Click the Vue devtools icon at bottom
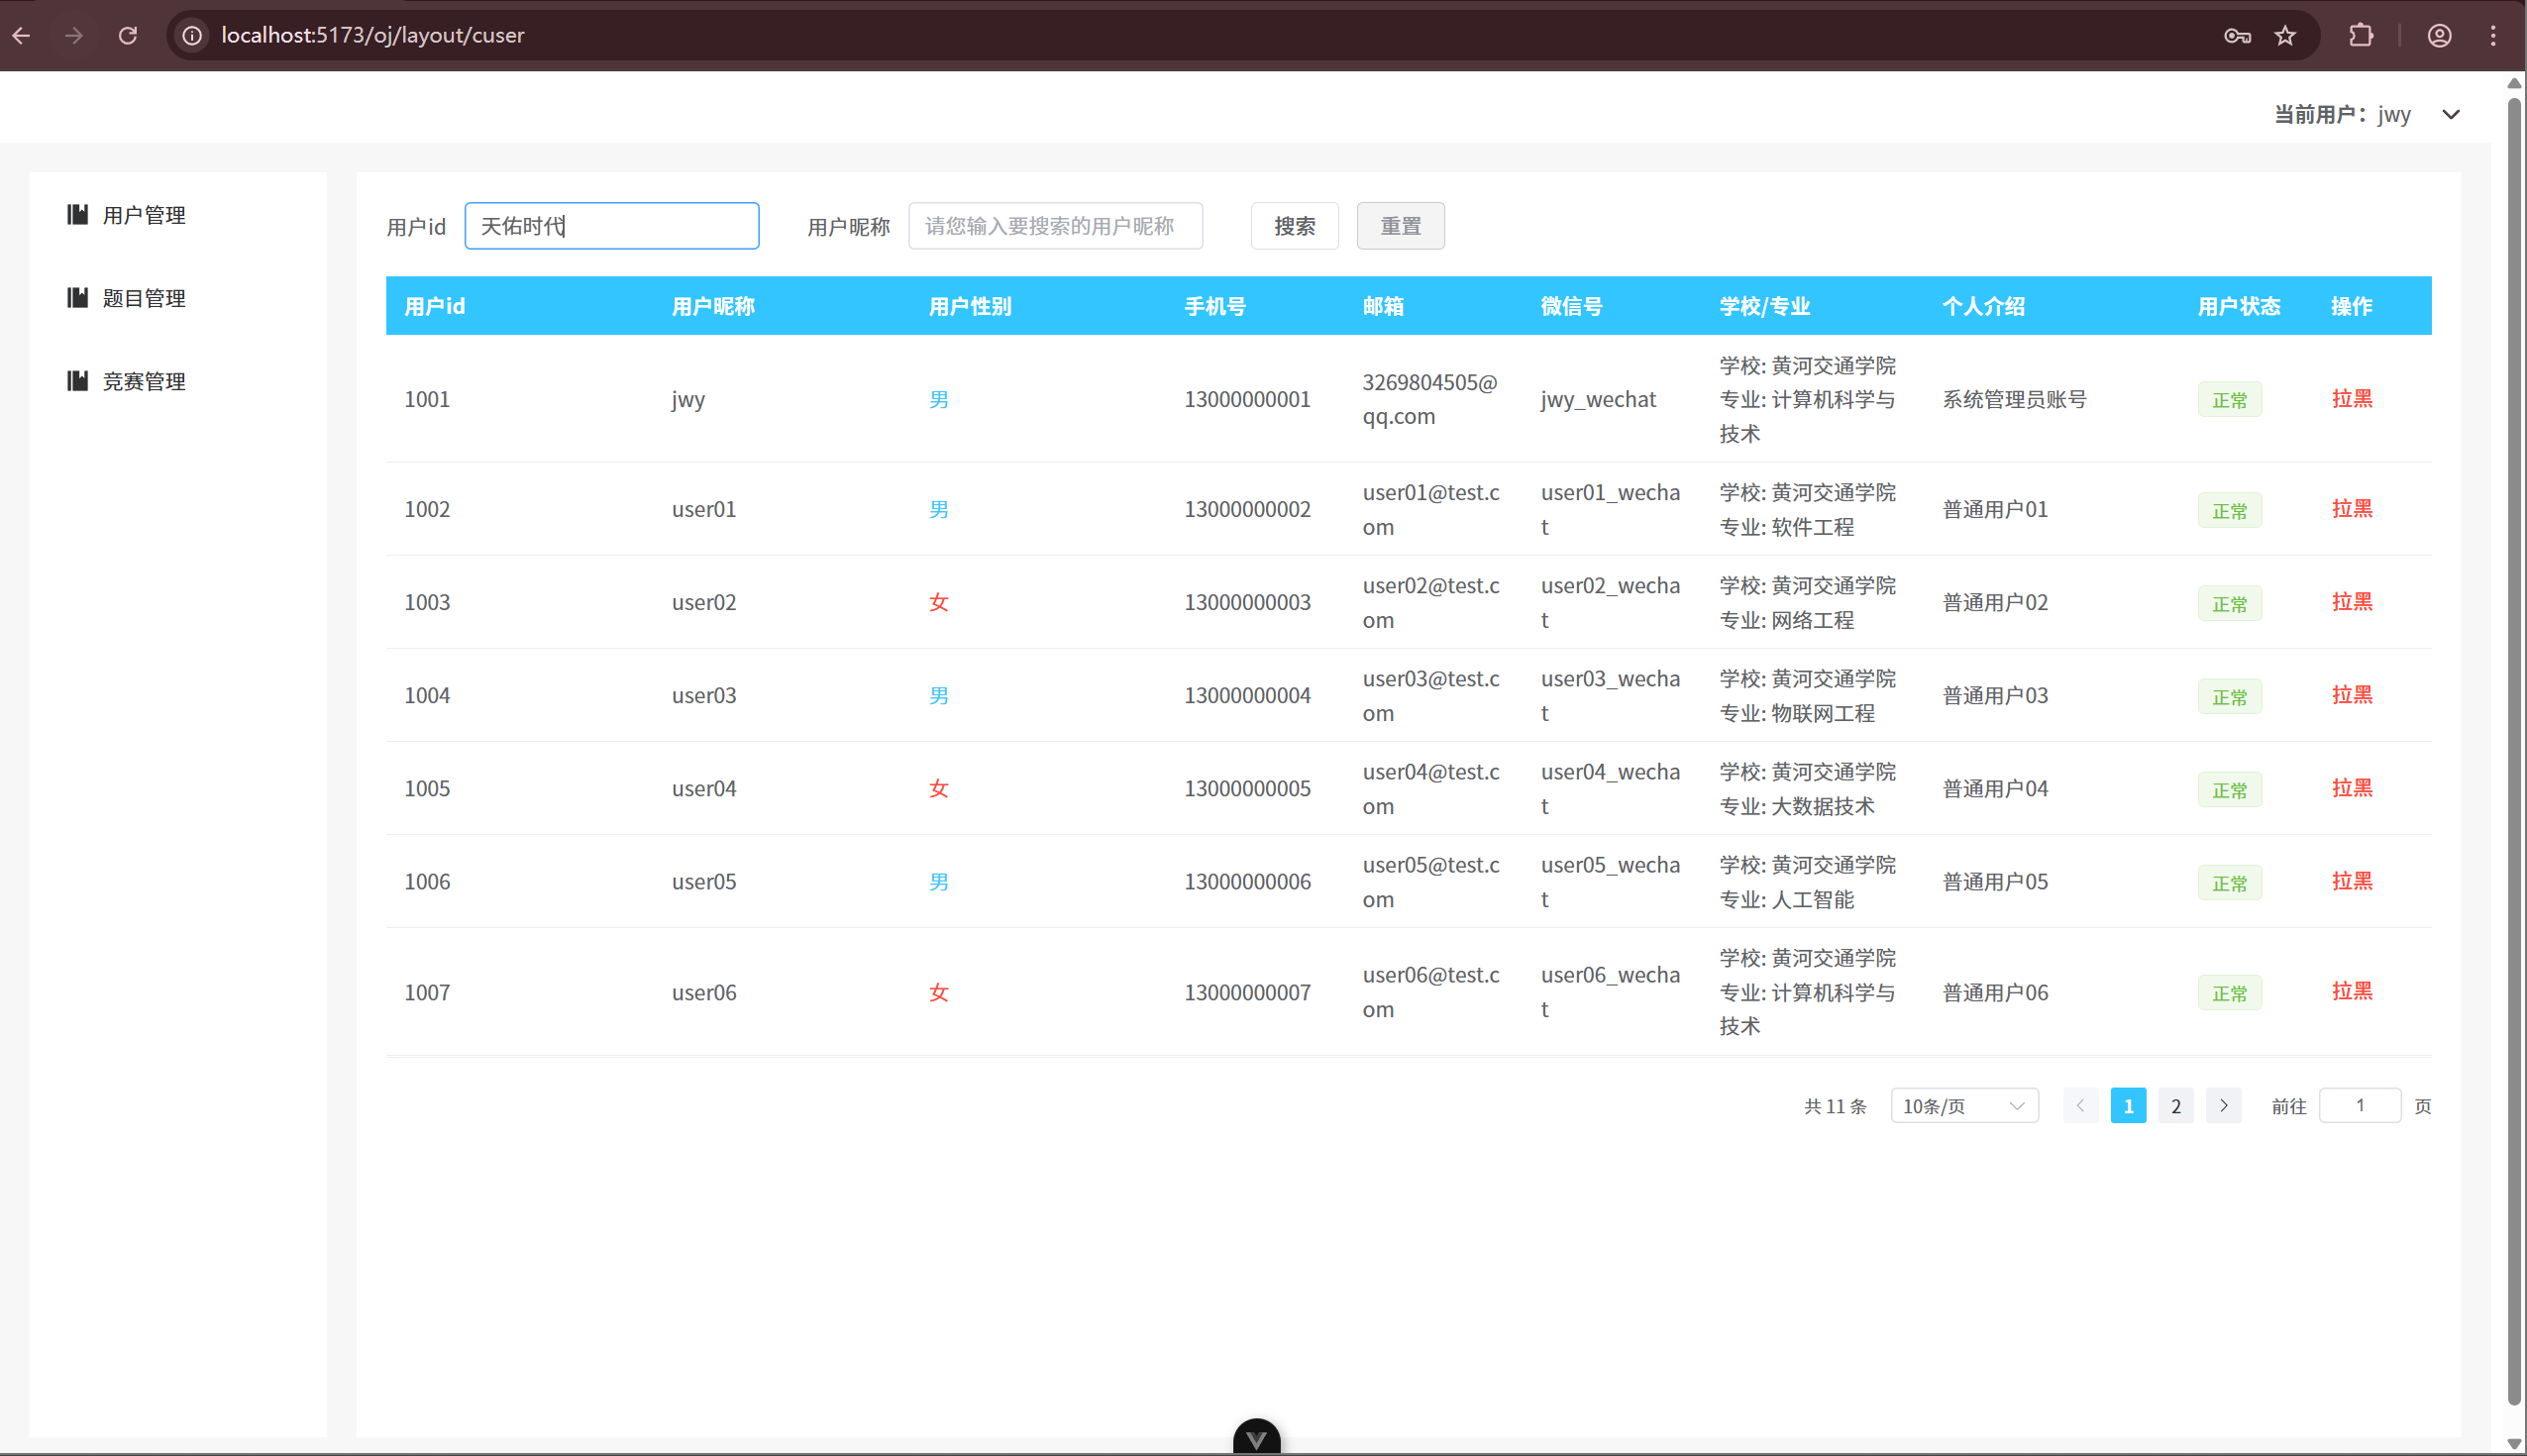Viewport: 2527px width, 1456px height. click(1256, 1438)
